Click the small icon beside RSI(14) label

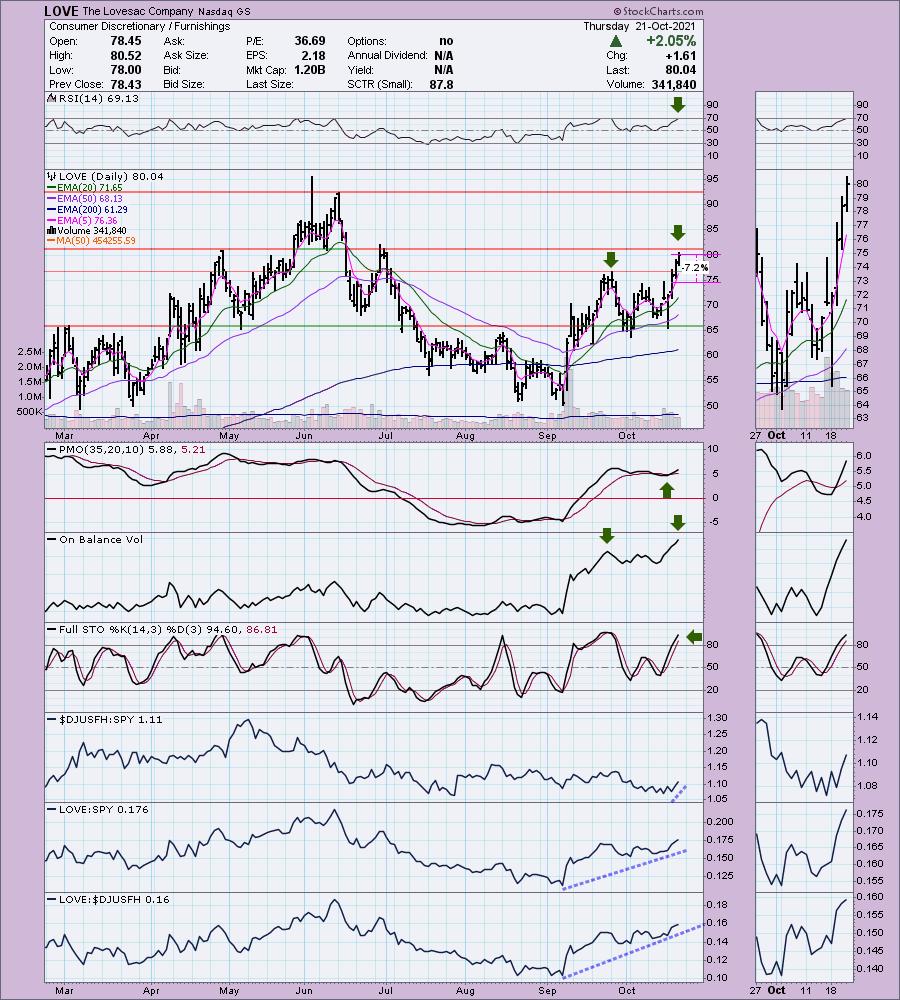pyautogui.click(x=53, y=98)
